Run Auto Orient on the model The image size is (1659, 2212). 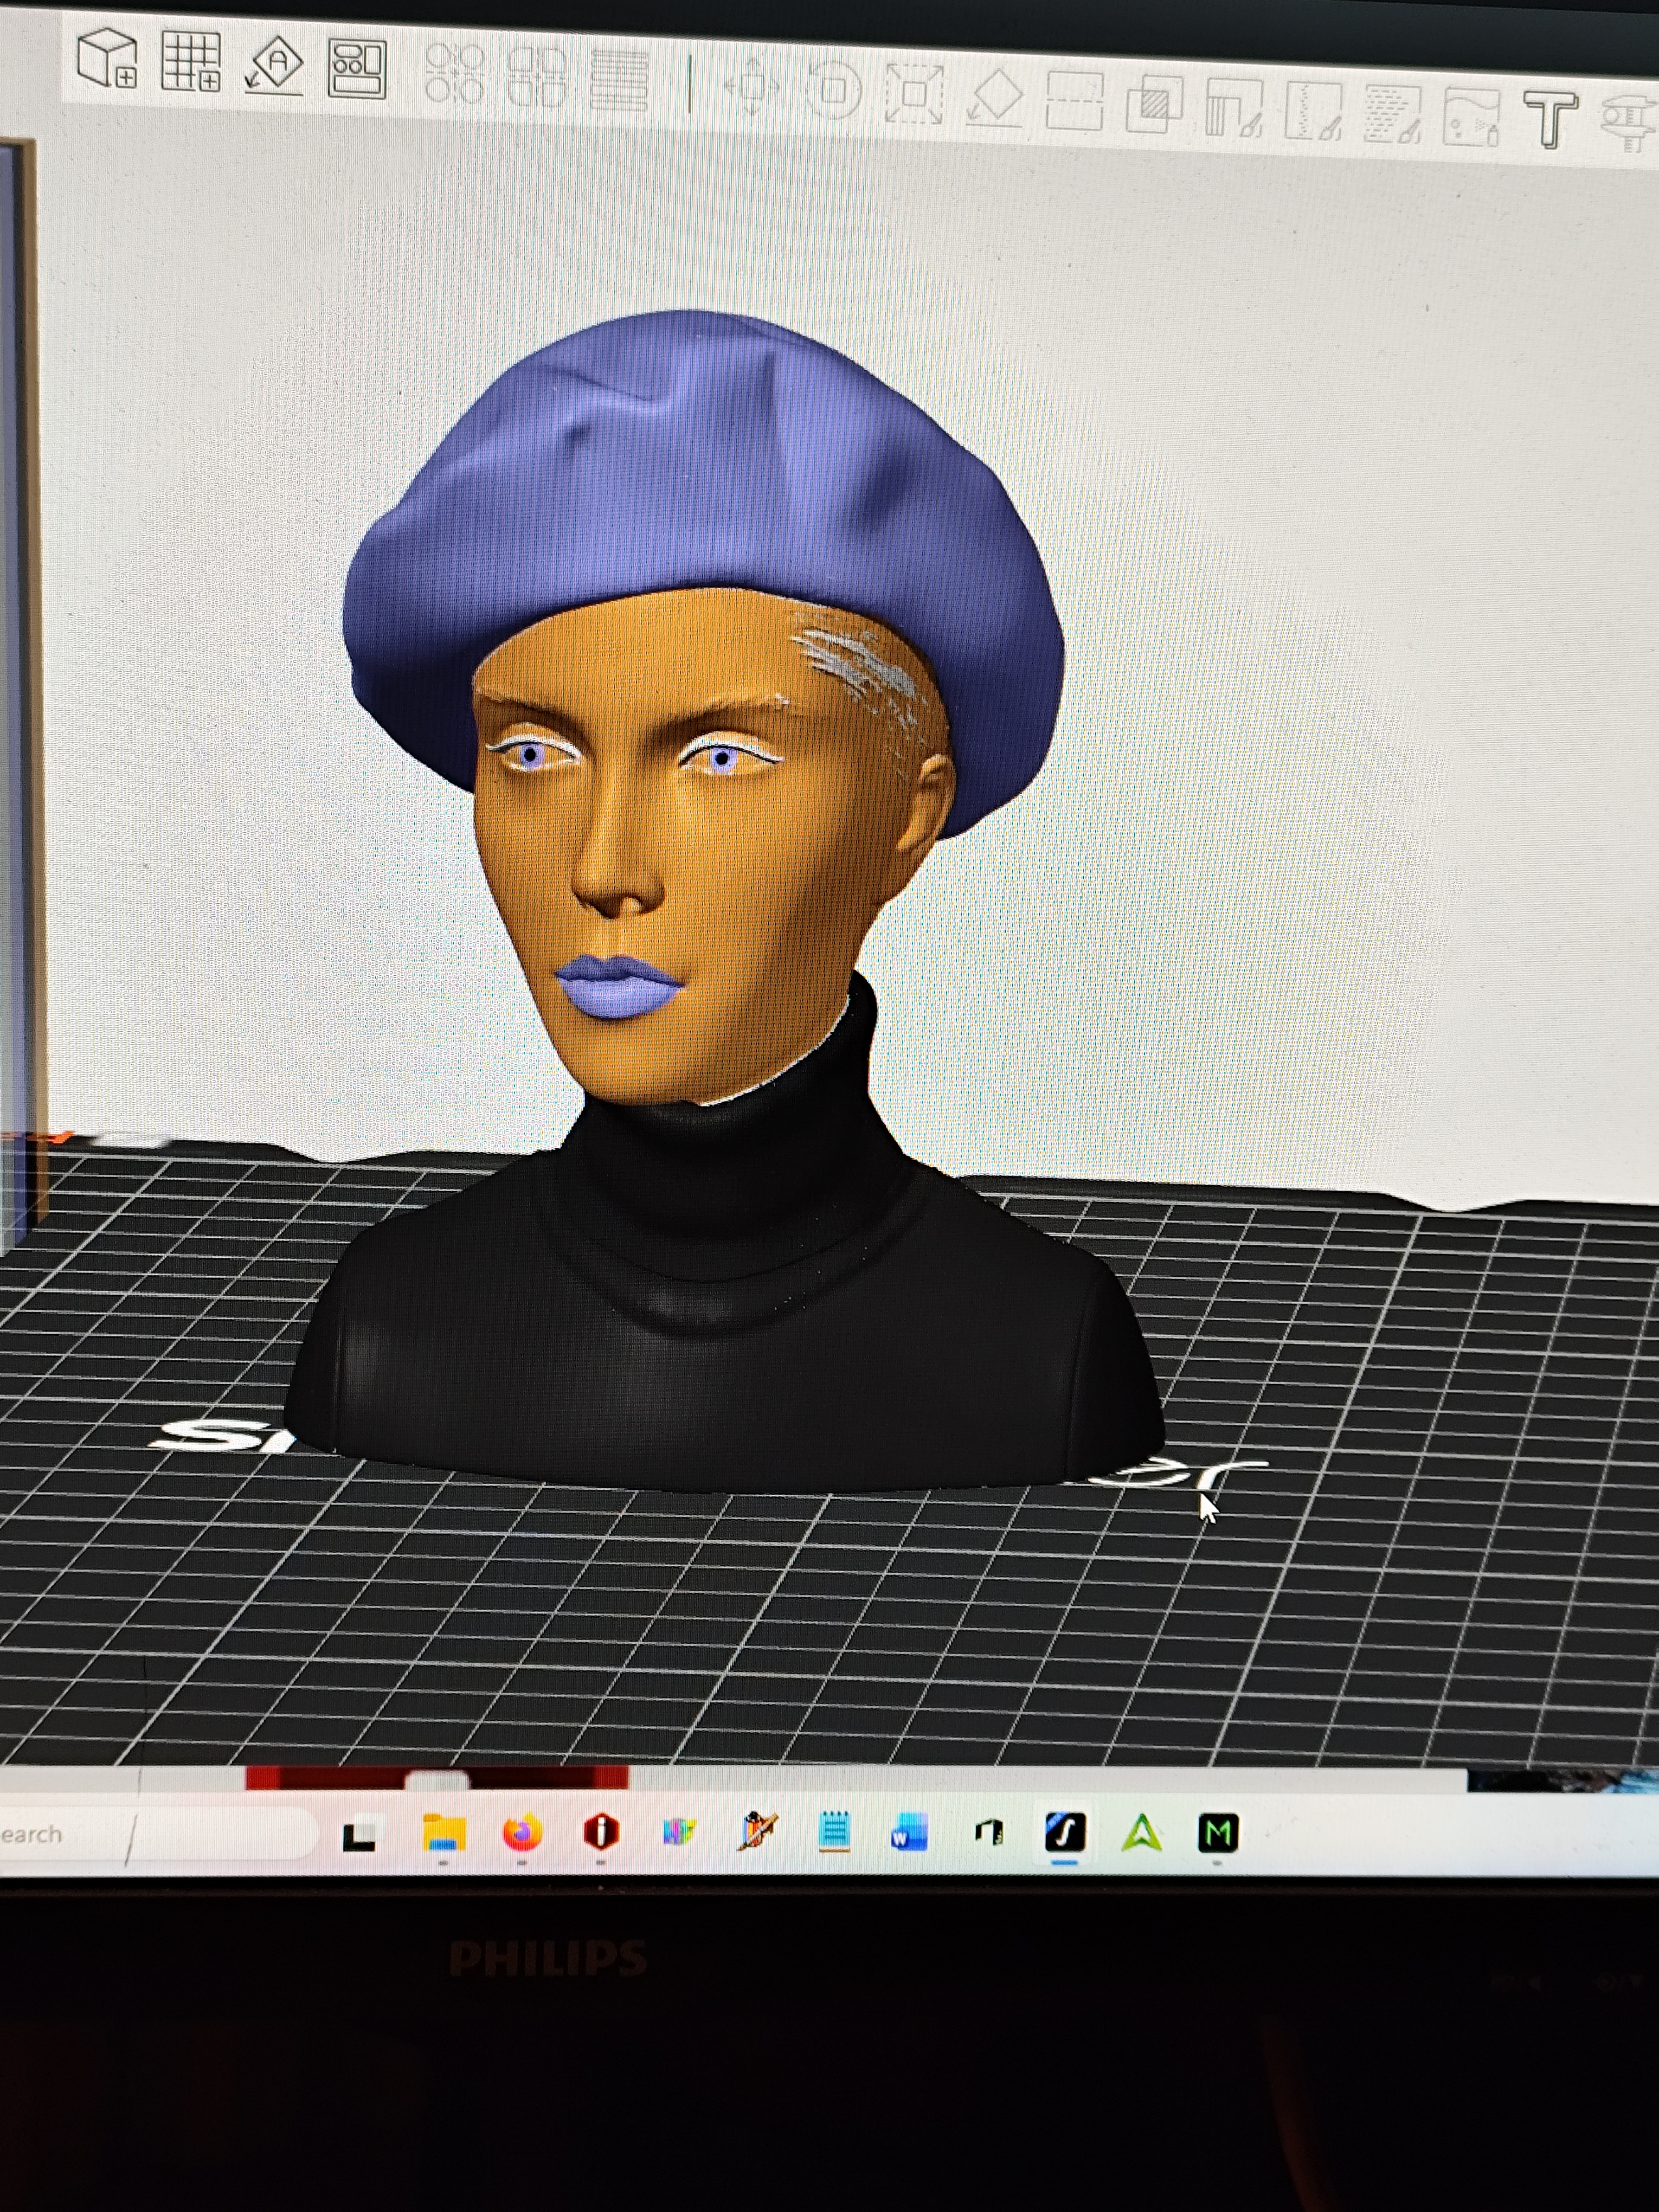[x=274, y=66]
